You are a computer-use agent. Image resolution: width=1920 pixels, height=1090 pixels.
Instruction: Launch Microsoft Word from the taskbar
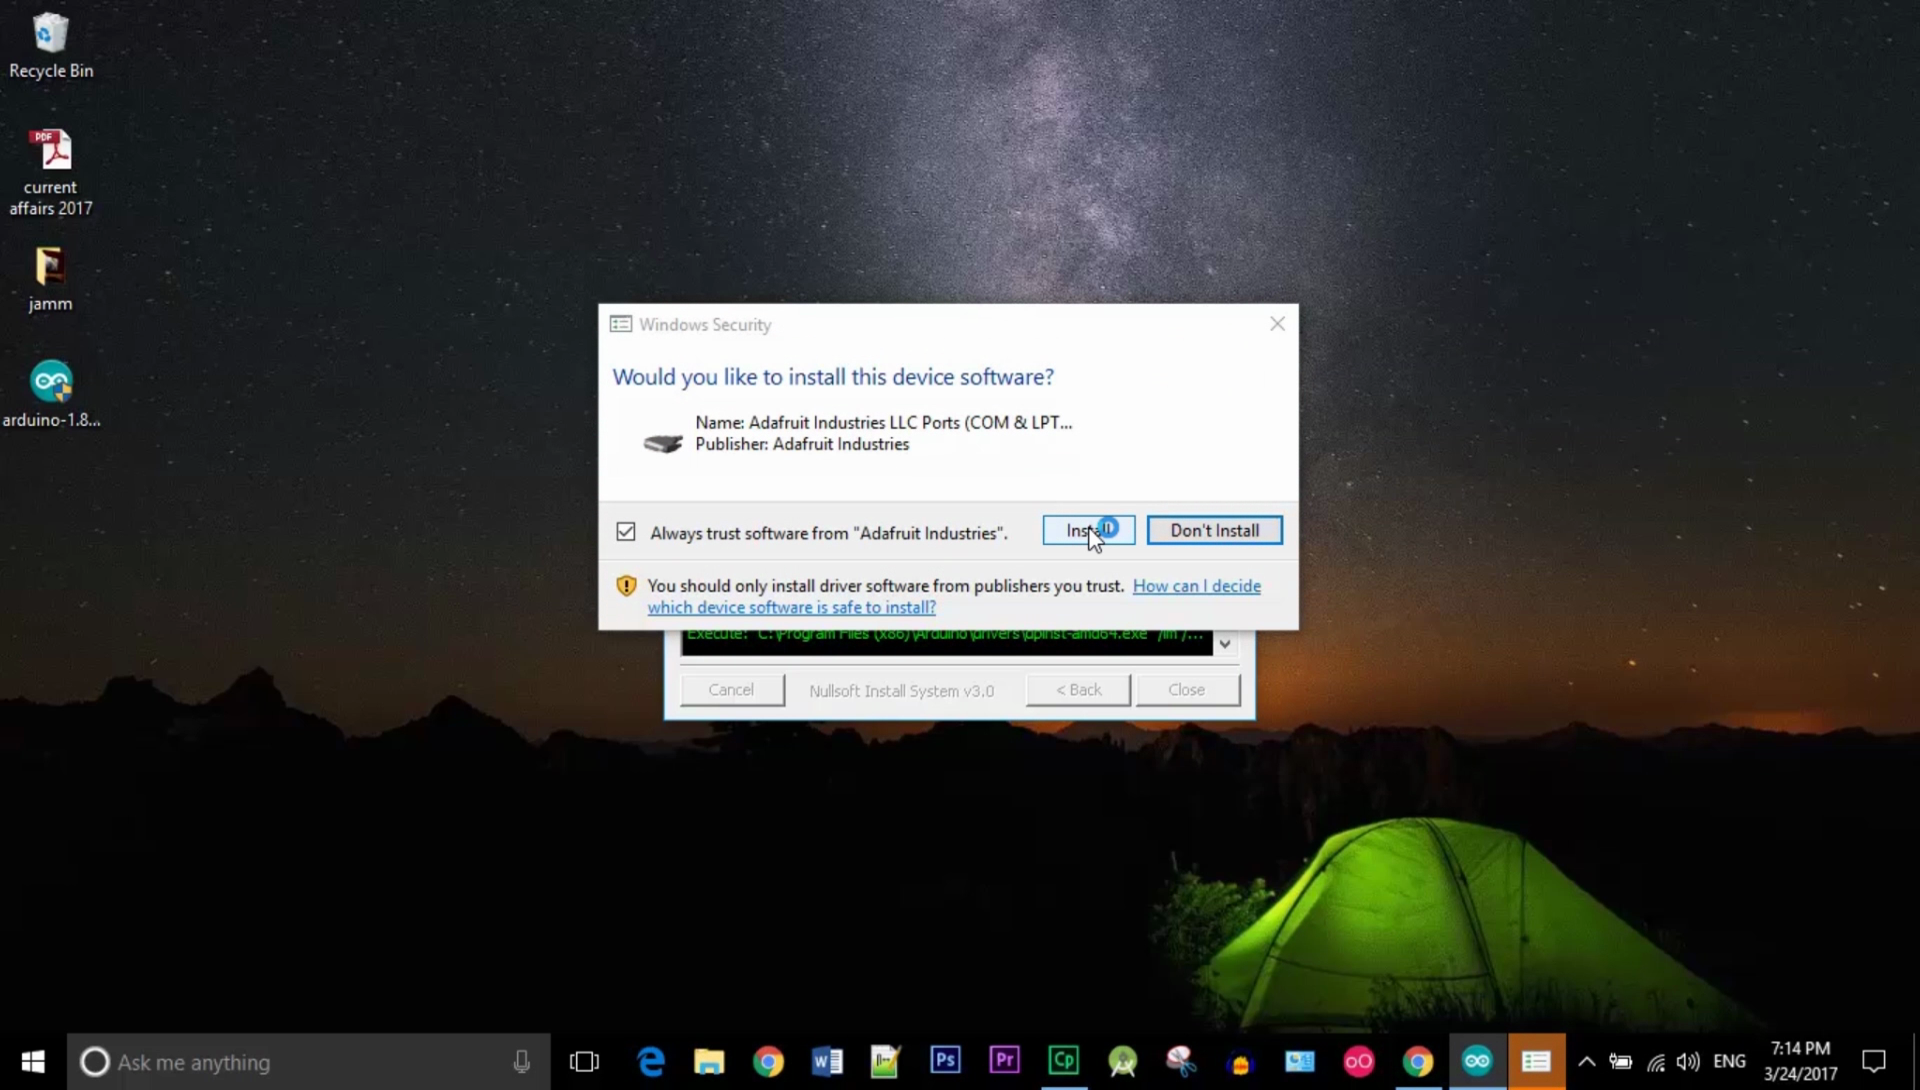[x=827, y=1061]
